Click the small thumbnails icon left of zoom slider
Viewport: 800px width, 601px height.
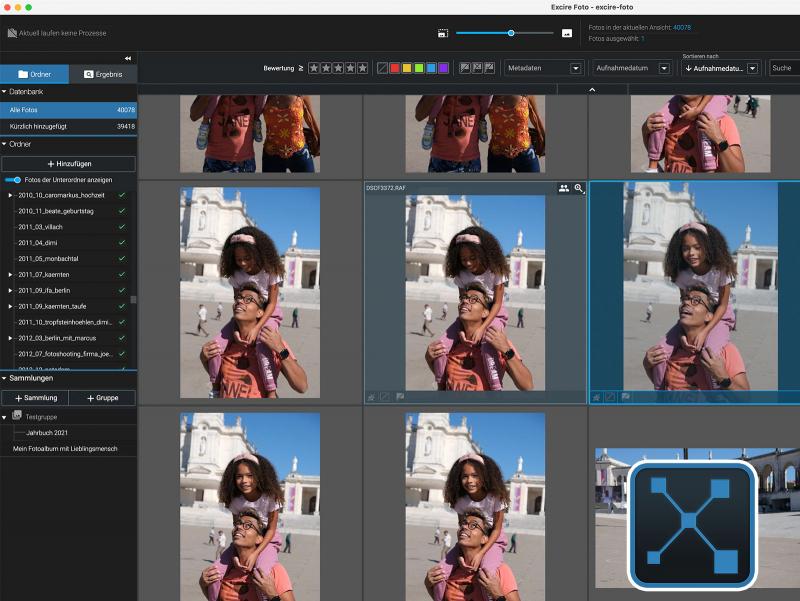pos(443,33)
